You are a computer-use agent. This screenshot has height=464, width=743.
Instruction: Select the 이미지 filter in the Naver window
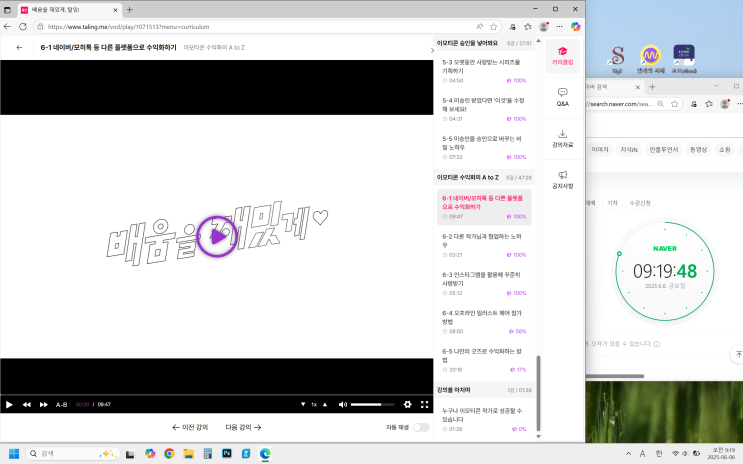click(x=599, y=150)
